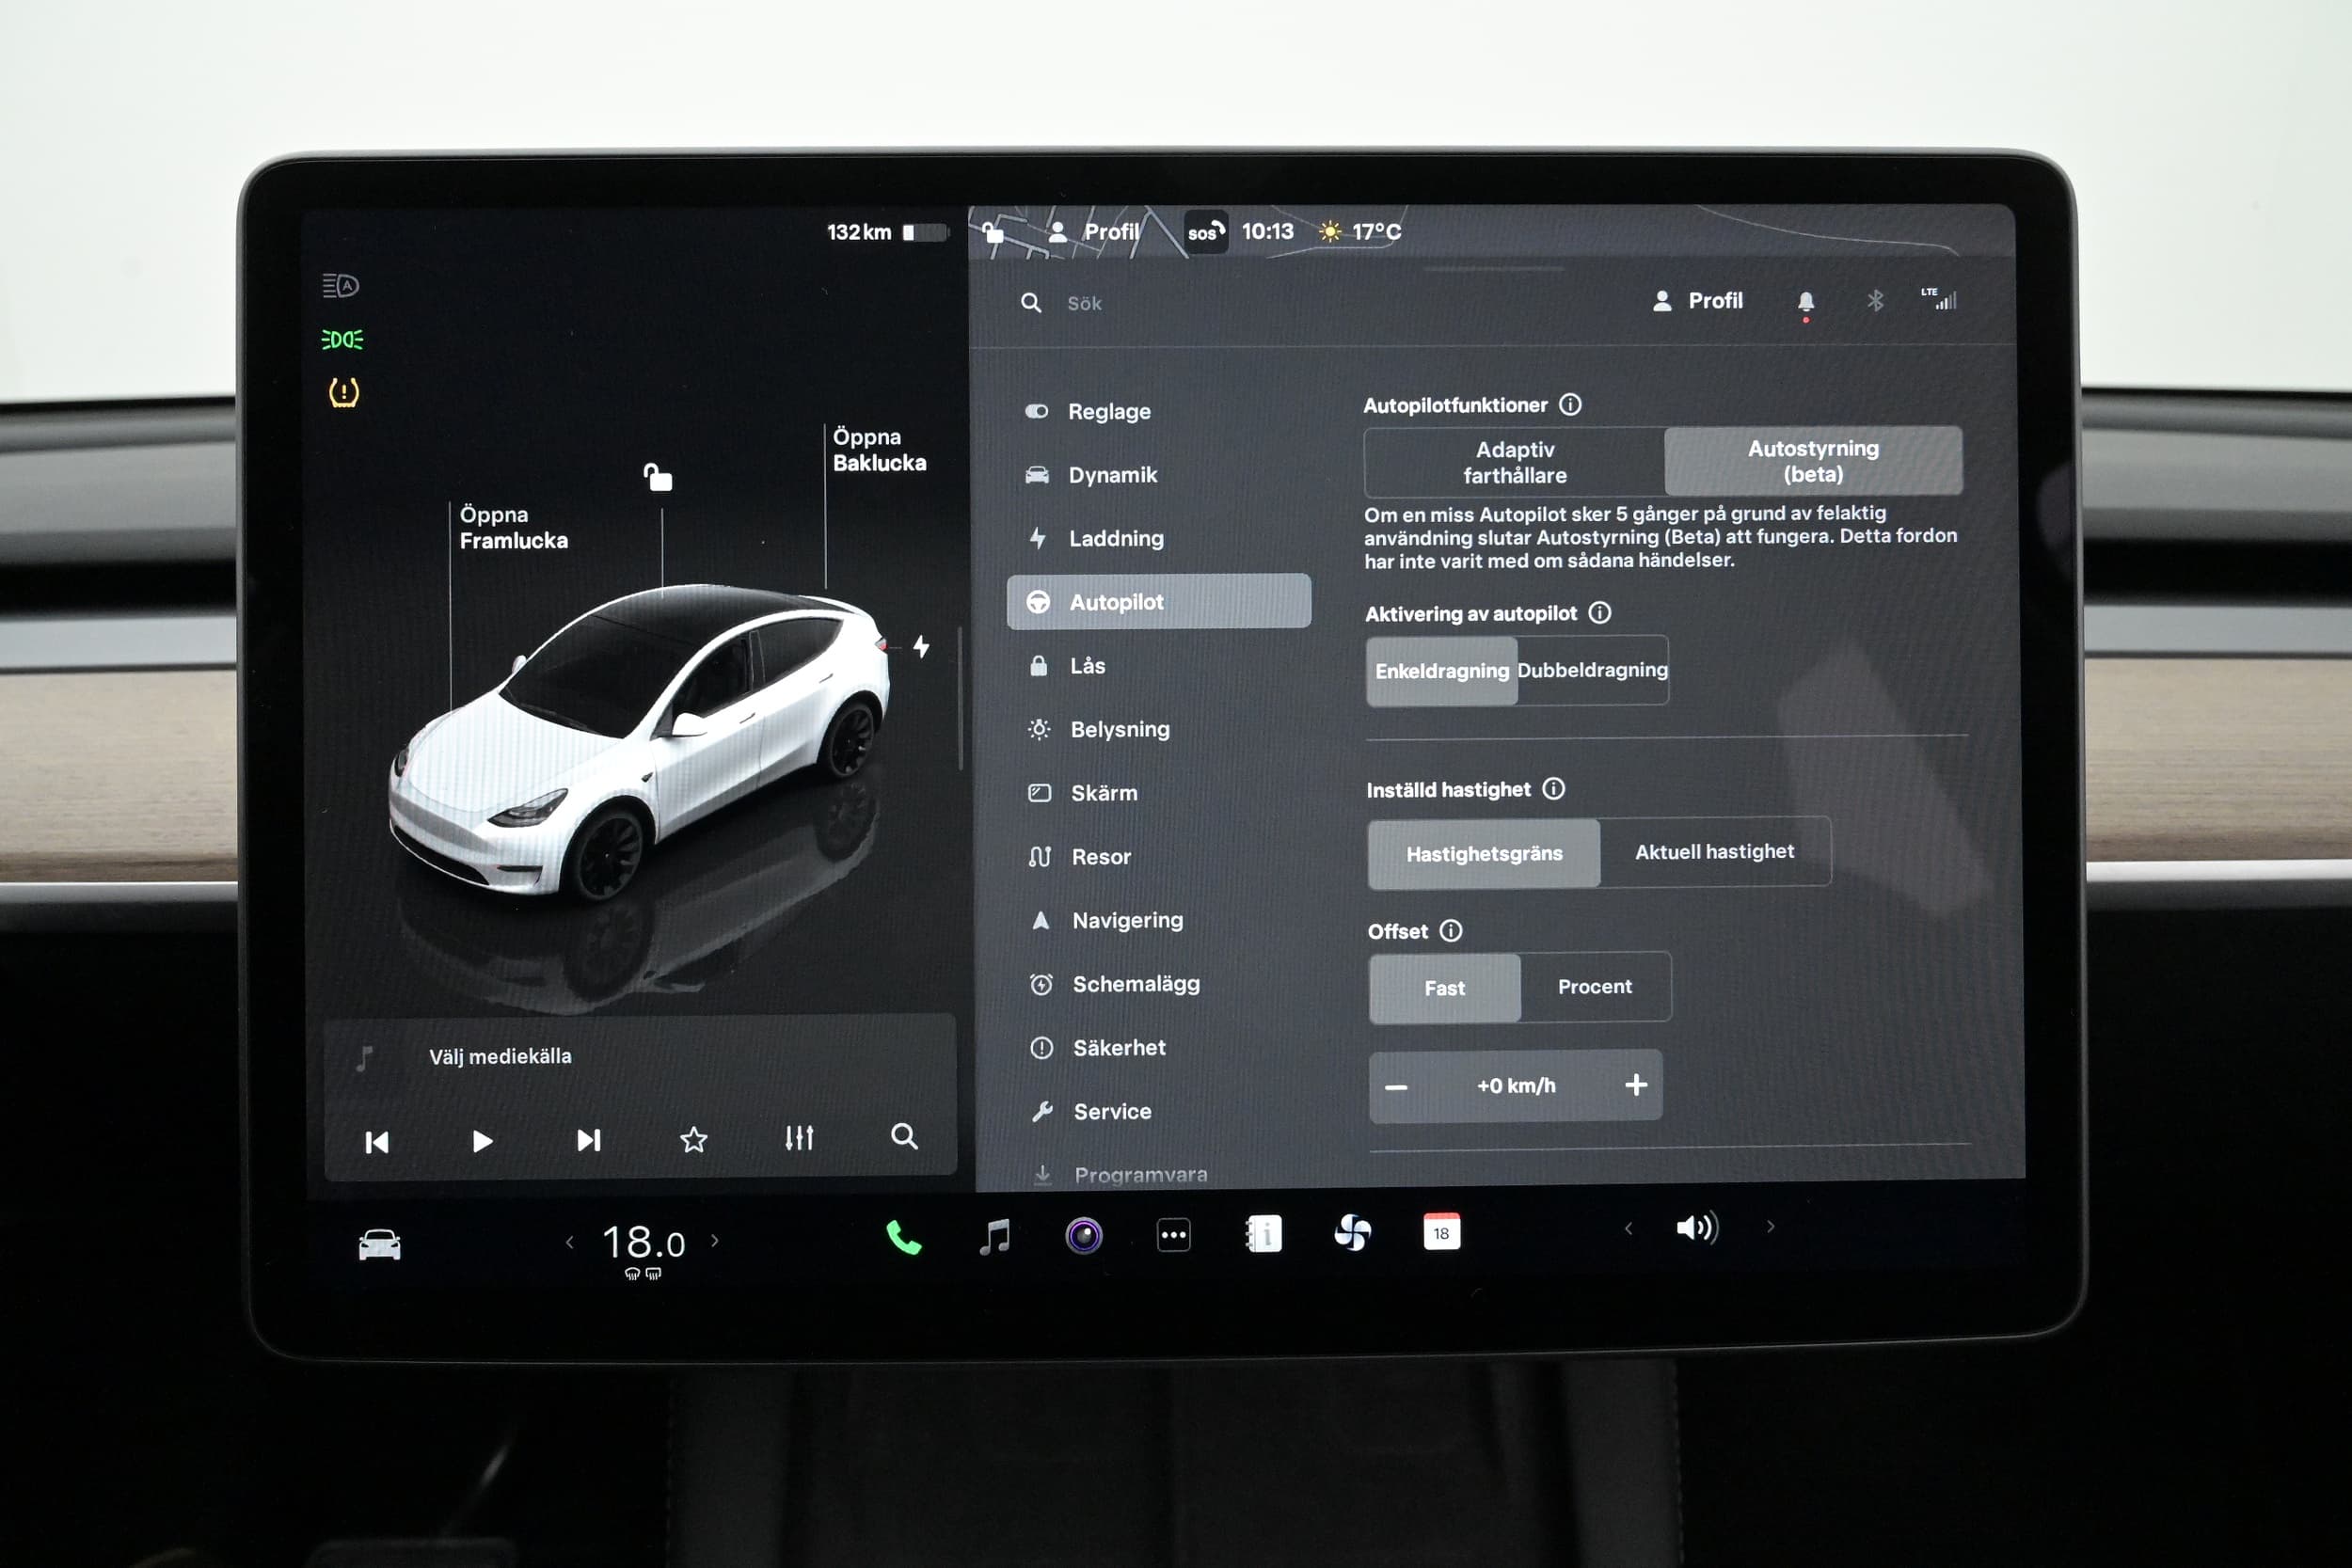This screenshot has width=2352, height=1568.
Task: Tap the volume speaker icon
Action: pos(1697,1228)
